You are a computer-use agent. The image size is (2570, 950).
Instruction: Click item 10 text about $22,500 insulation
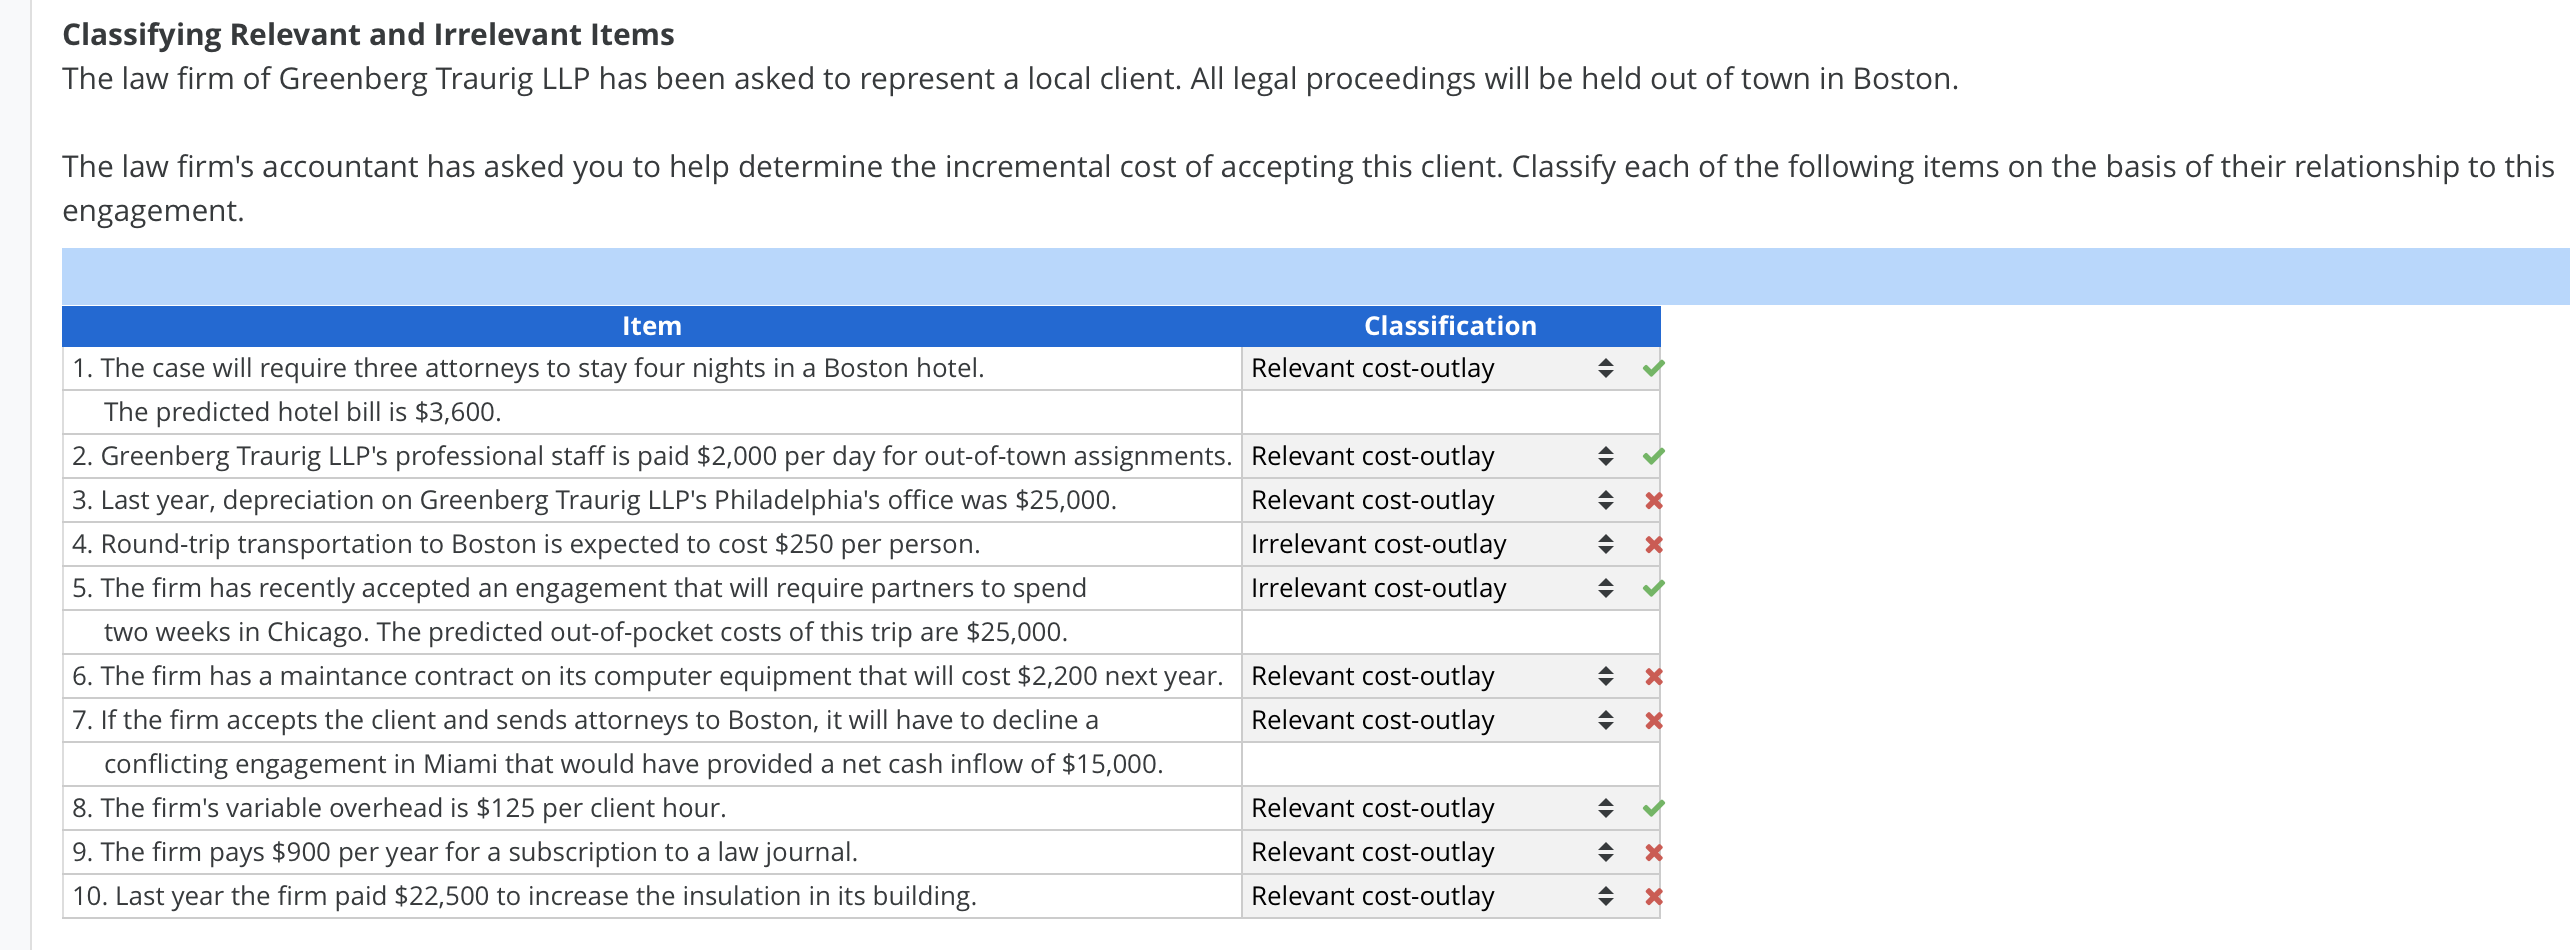(524, 896)
